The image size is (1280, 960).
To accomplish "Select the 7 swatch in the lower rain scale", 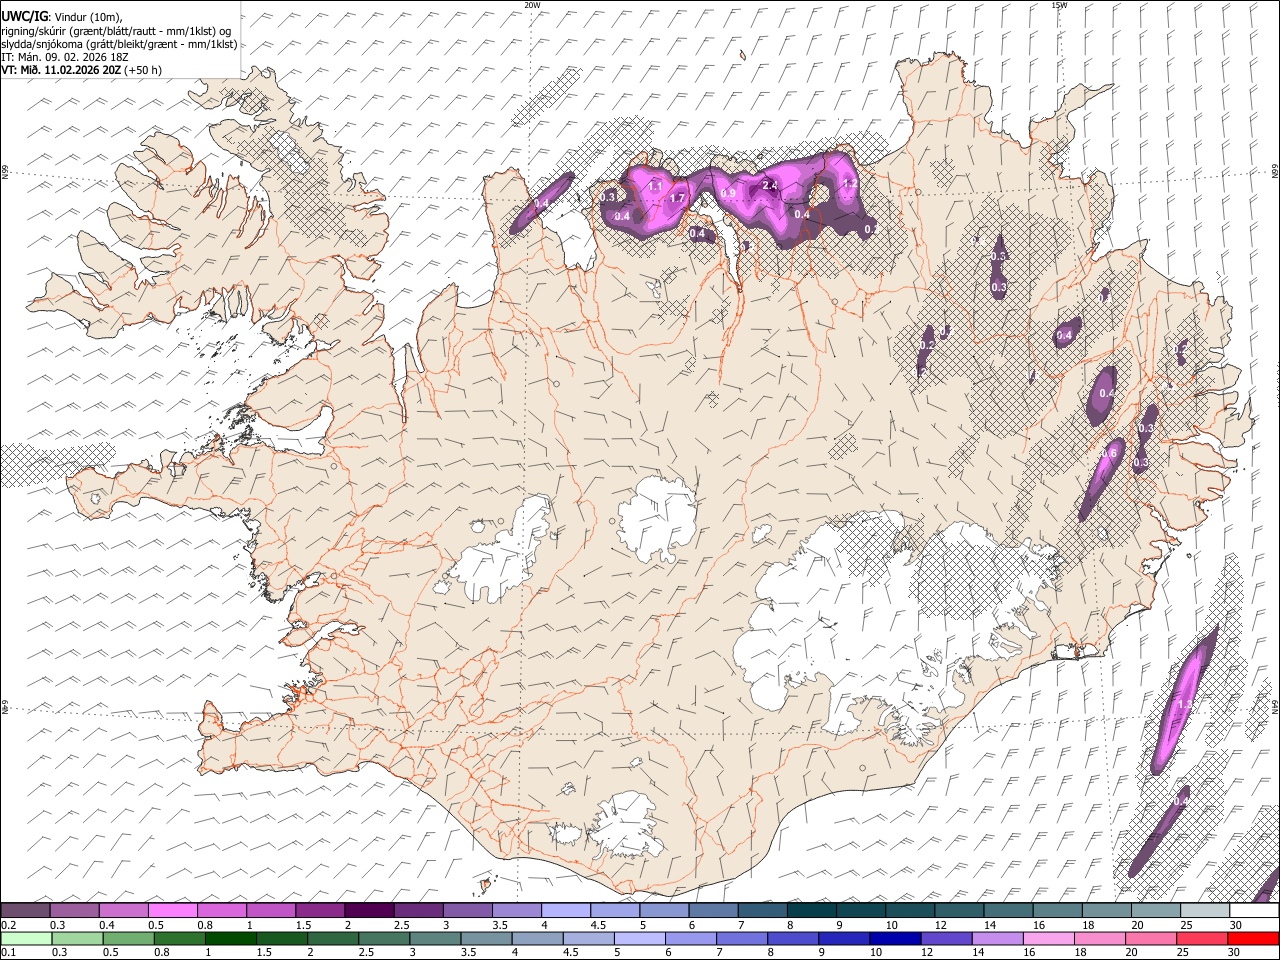I will point(742,938).
